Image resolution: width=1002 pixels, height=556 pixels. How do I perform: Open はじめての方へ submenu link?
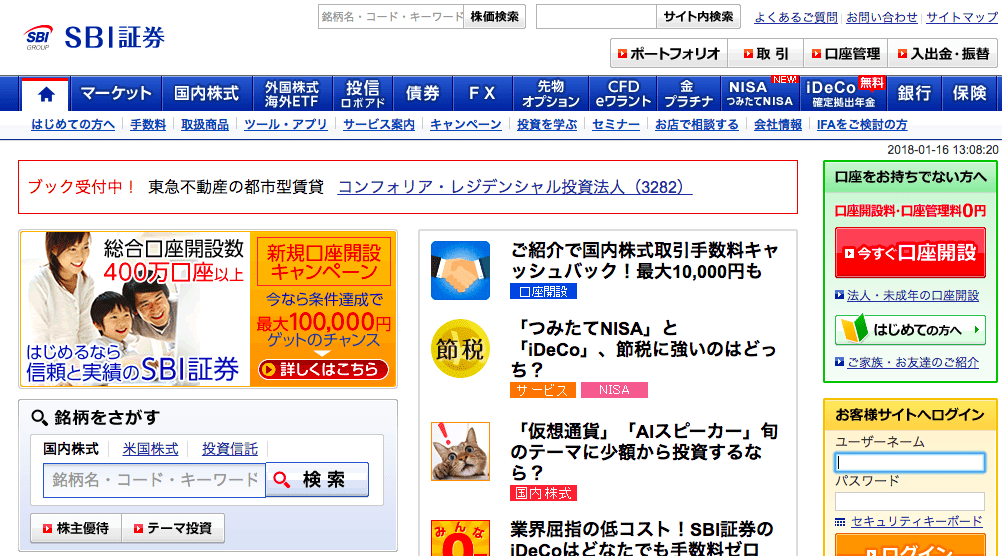click(73, 125)
